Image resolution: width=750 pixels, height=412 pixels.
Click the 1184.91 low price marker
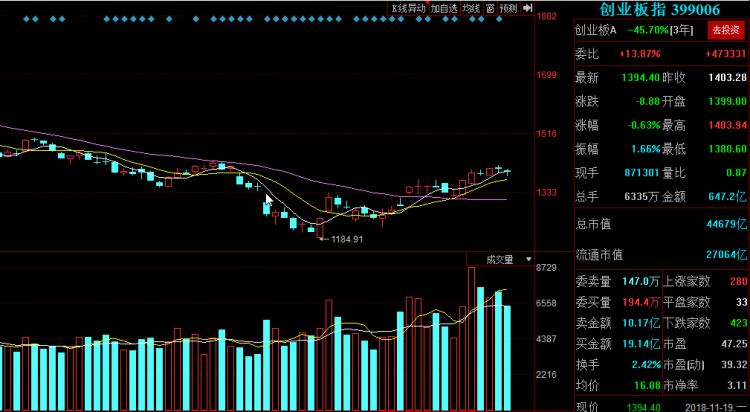pyautogui.click(x=345, y=239)
